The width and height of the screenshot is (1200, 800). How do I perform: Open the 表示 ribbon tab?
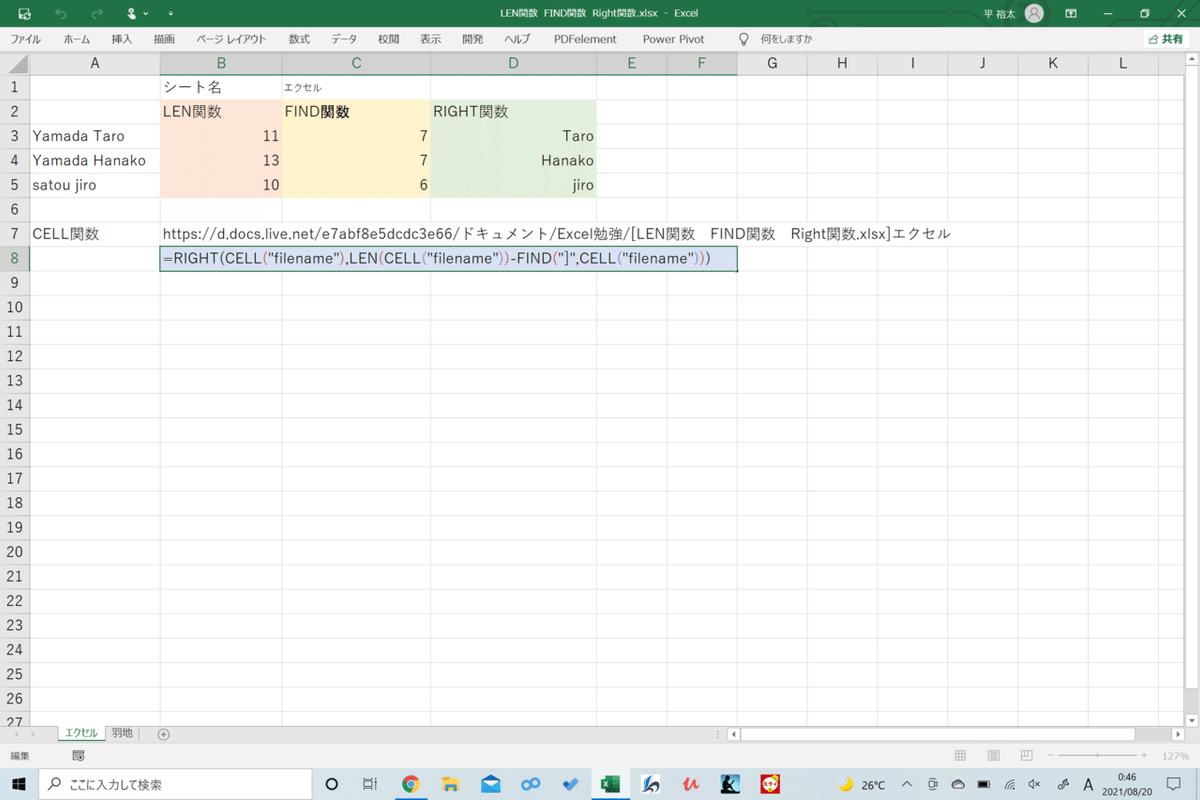point(431,39)
